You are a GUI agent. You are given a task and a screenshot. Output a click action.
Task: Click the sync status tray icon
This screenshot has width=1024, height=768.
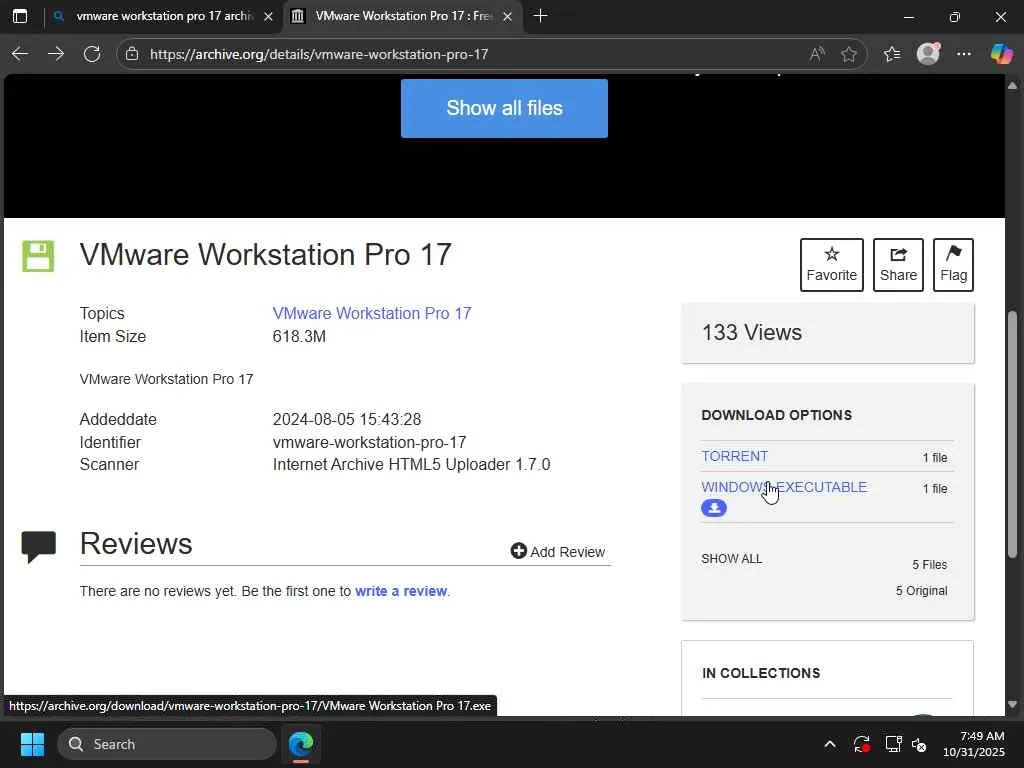coord(861,744)
